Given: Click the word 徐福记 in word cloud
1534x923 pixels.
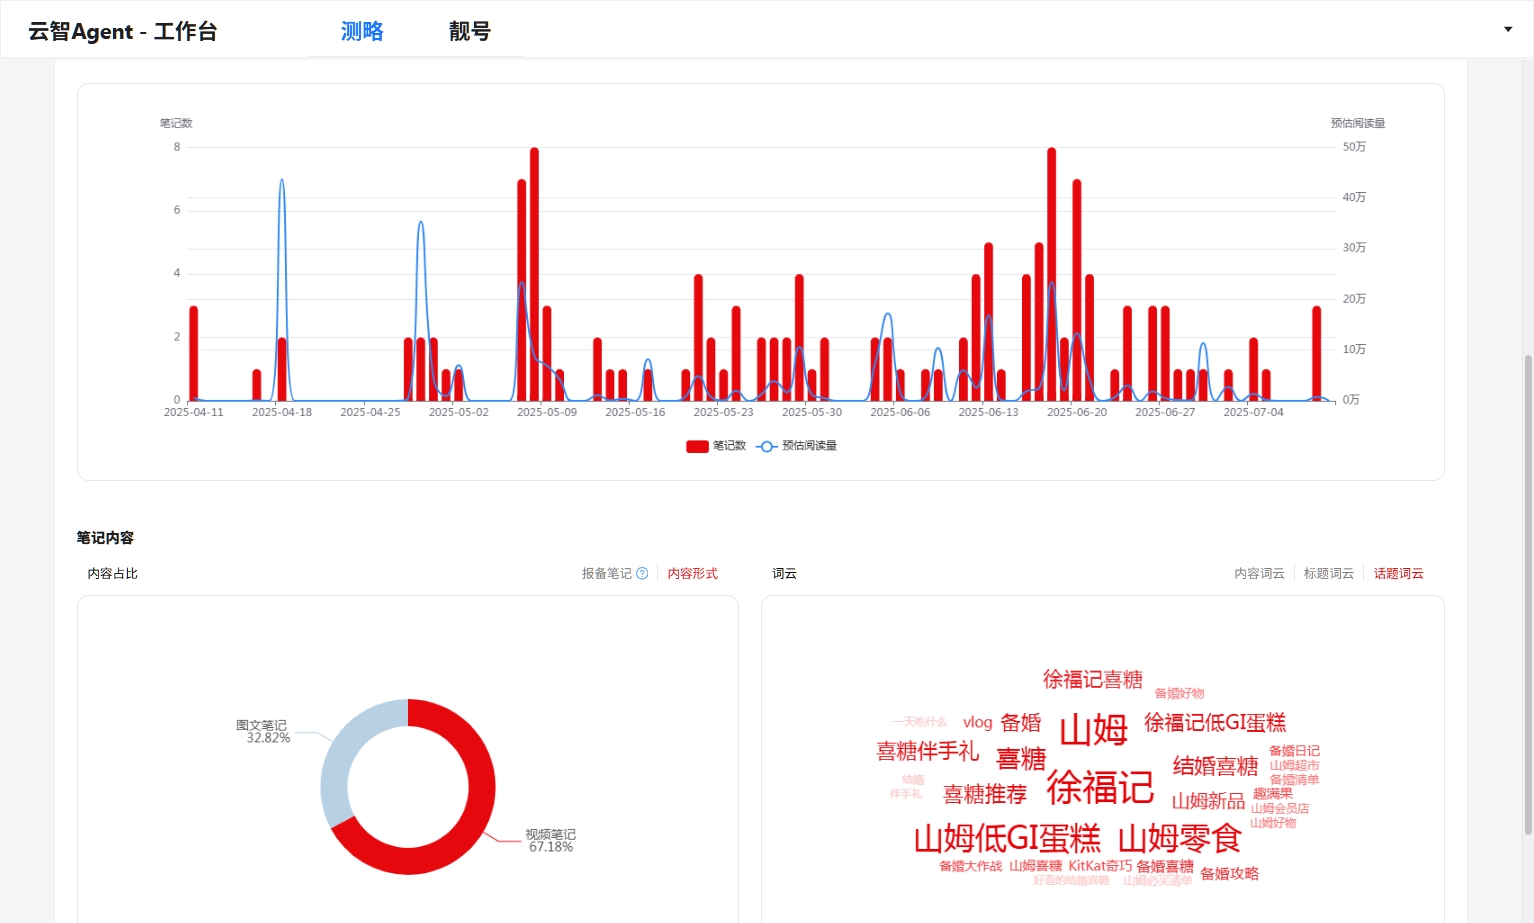Looking at the screenshot, I should pyautogui.click(x=1100, y=788).
